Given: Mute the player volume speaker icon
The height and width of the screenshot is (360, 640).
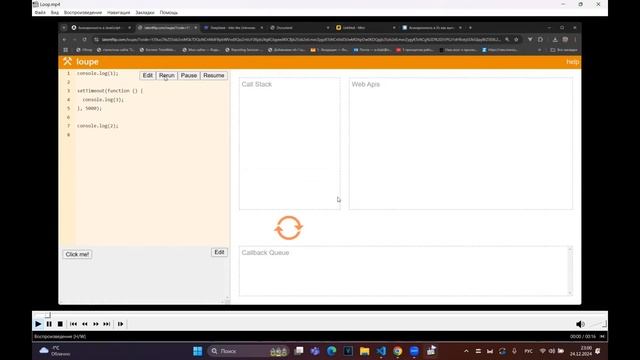Looking at the screenshot, I should pos(580,324).
